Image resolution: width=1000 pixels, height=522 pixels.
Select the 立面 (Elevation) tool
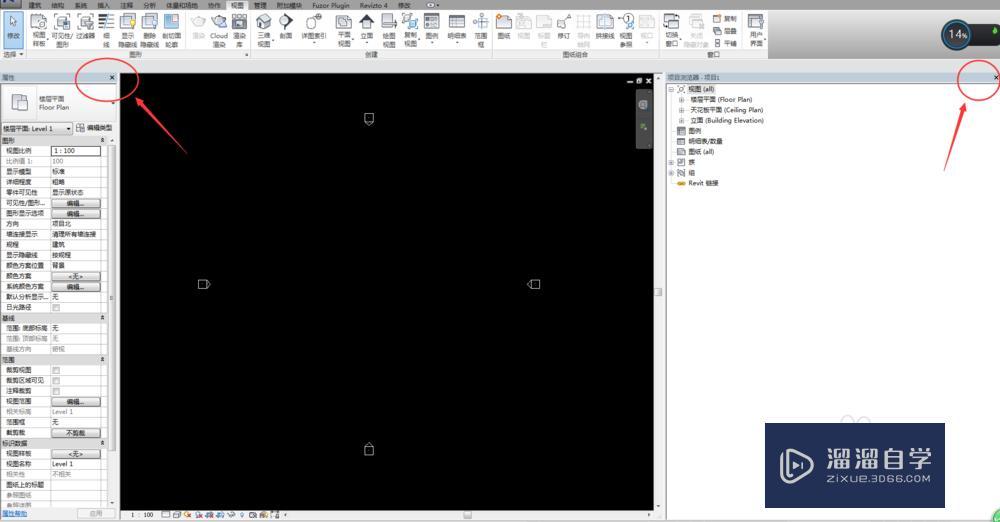point(367,27)
